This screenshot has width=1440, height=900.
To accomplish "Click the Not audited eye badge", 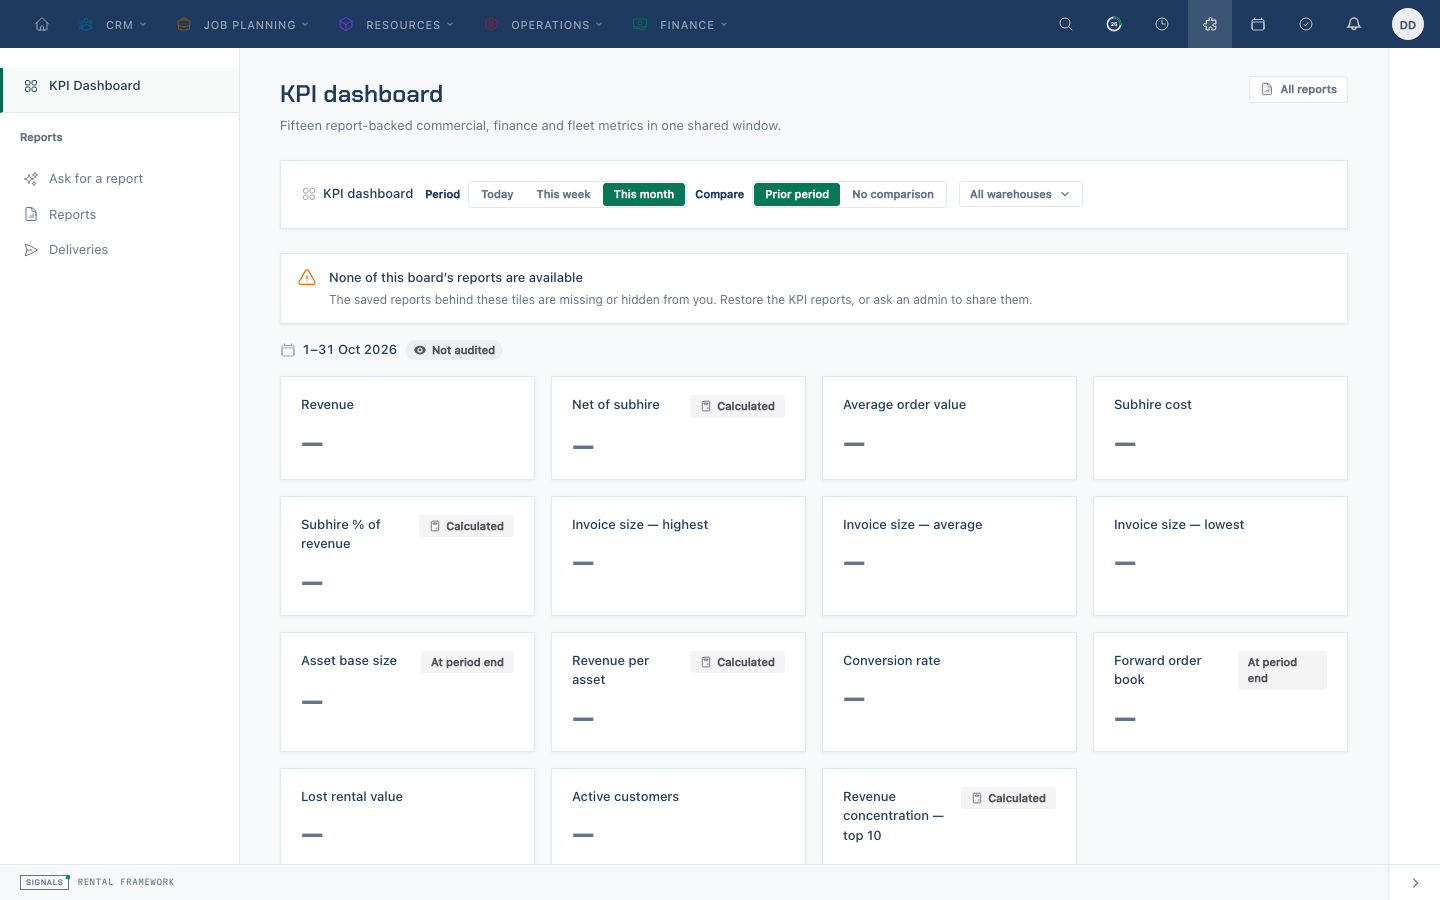I will [x=454, y=350].
